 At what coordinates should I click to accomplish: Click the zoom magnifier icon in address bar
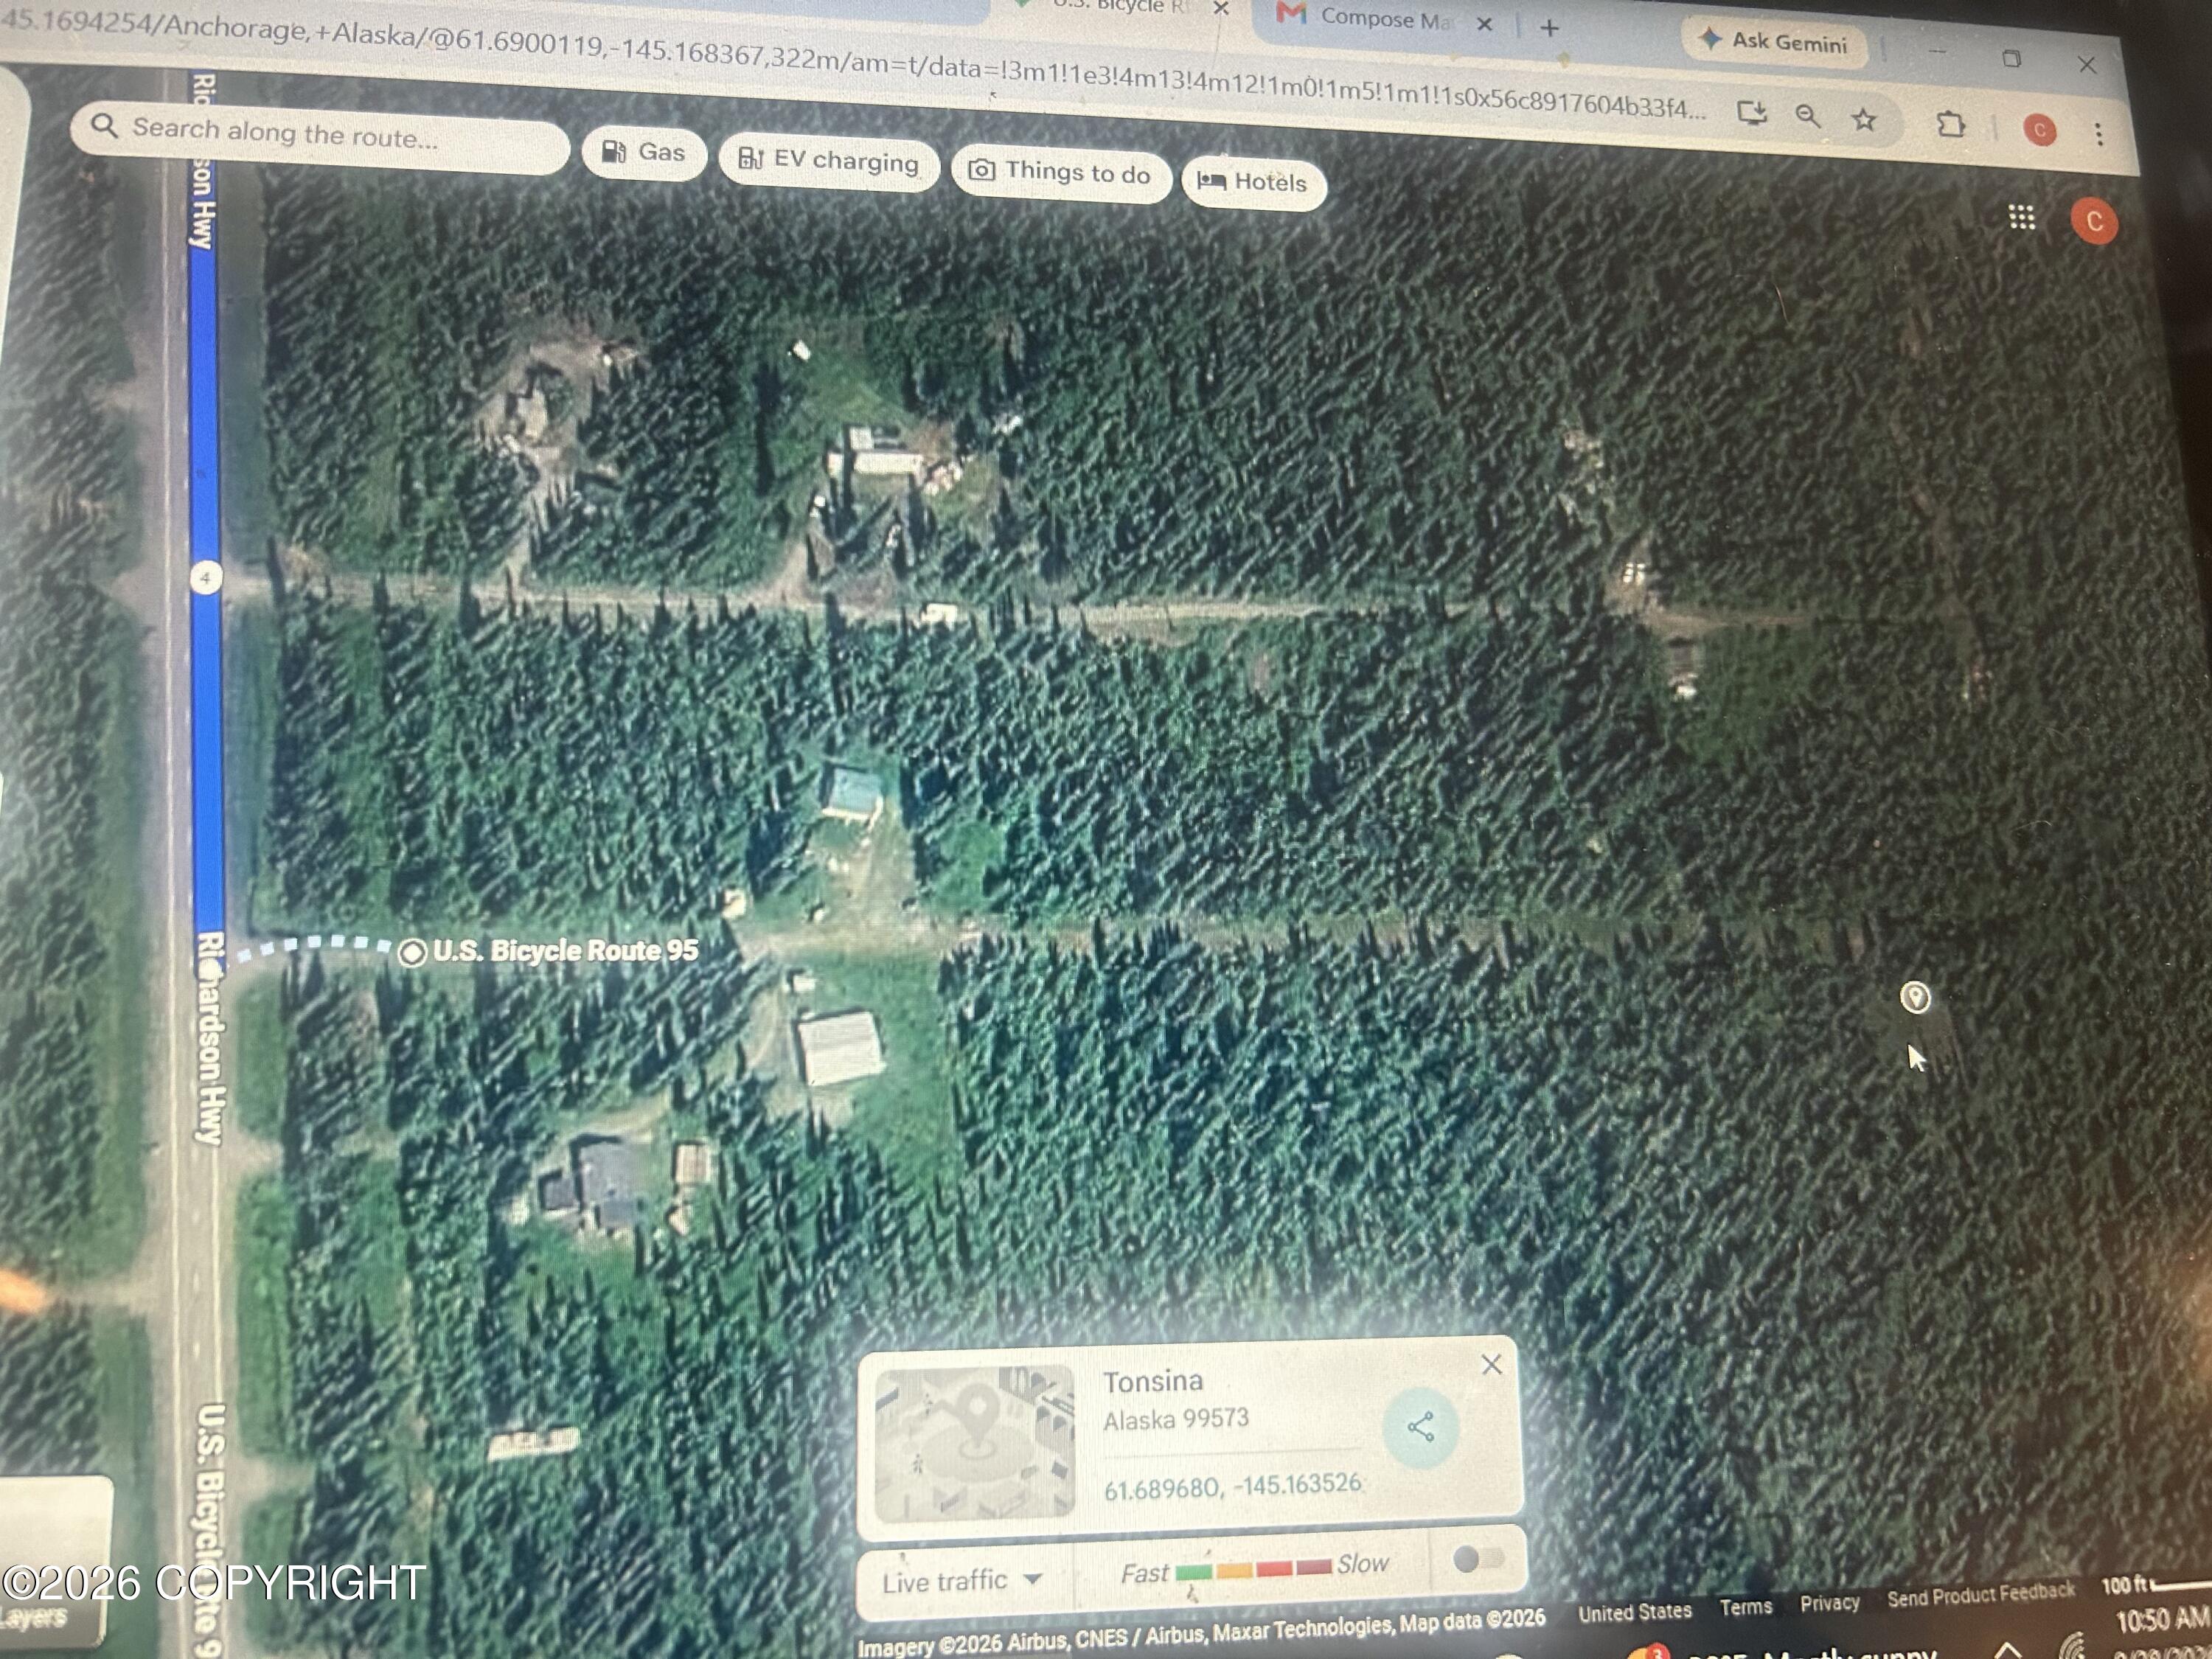point(1807,116)
